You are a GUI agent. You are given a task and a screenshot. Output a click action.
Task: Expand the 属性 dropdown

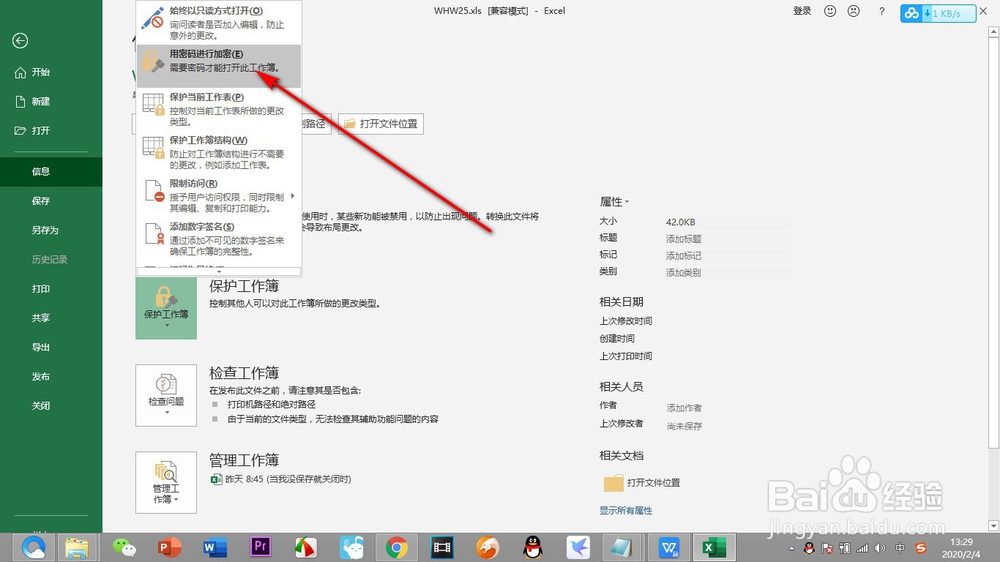pos(614,202)
